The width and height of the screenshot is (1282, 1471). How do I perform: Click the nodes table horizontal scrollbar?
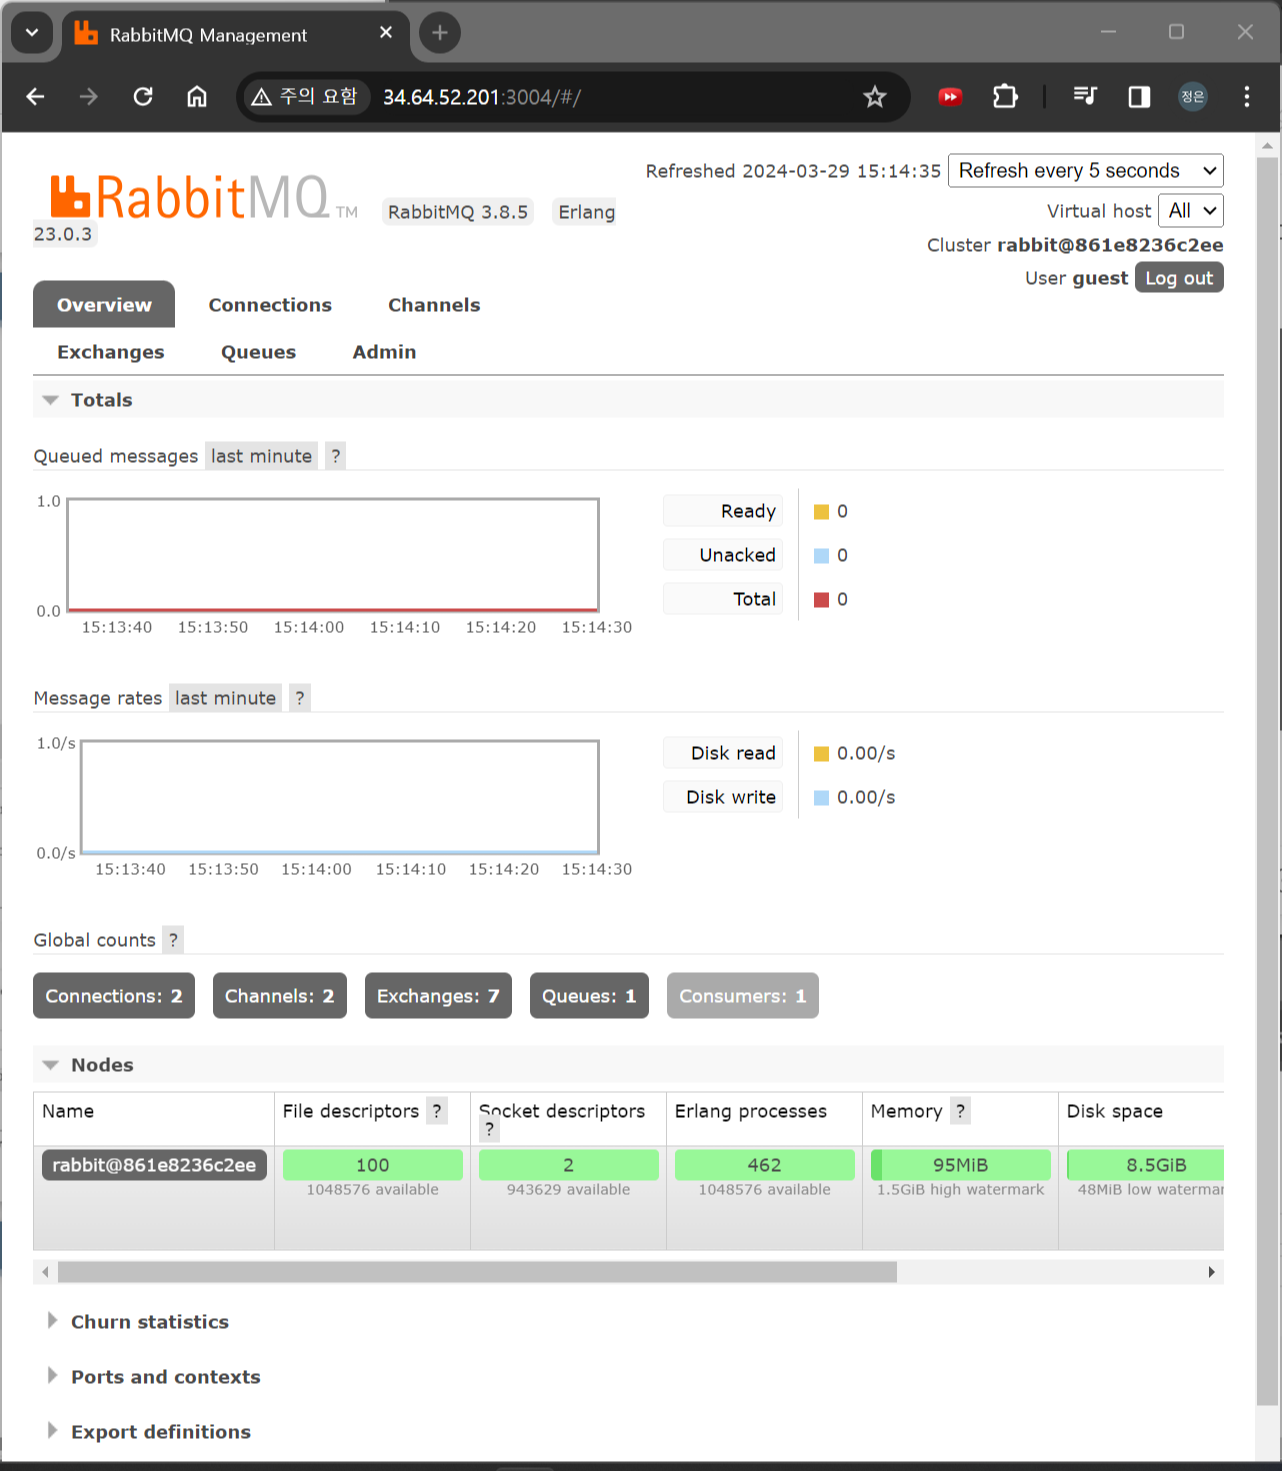click(477, 1272)
